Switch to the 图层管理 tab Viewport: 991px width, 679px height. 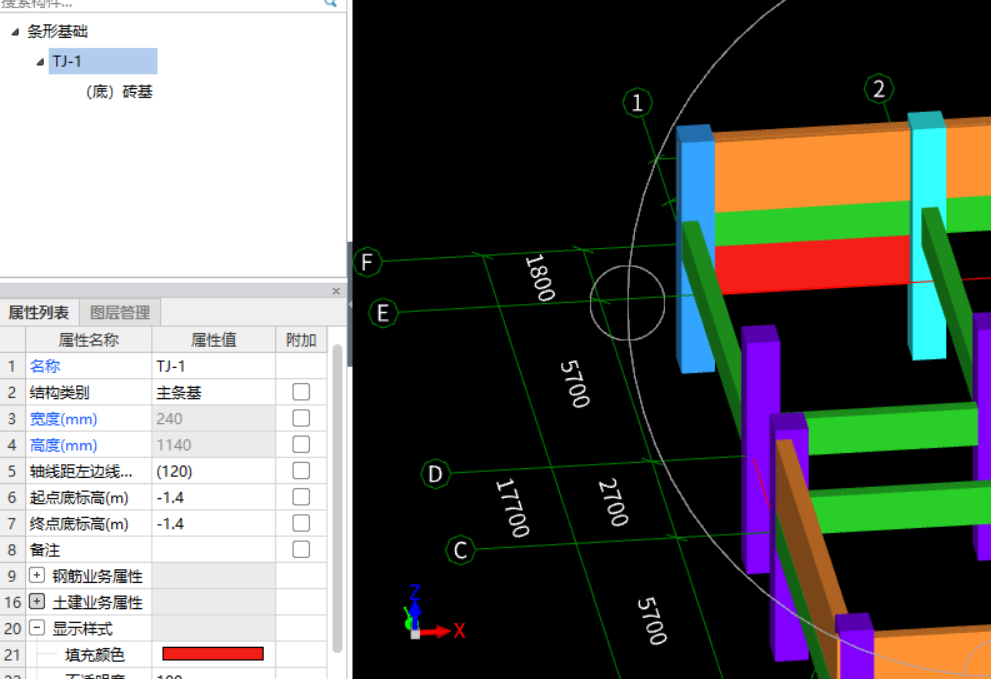[119, 312]
